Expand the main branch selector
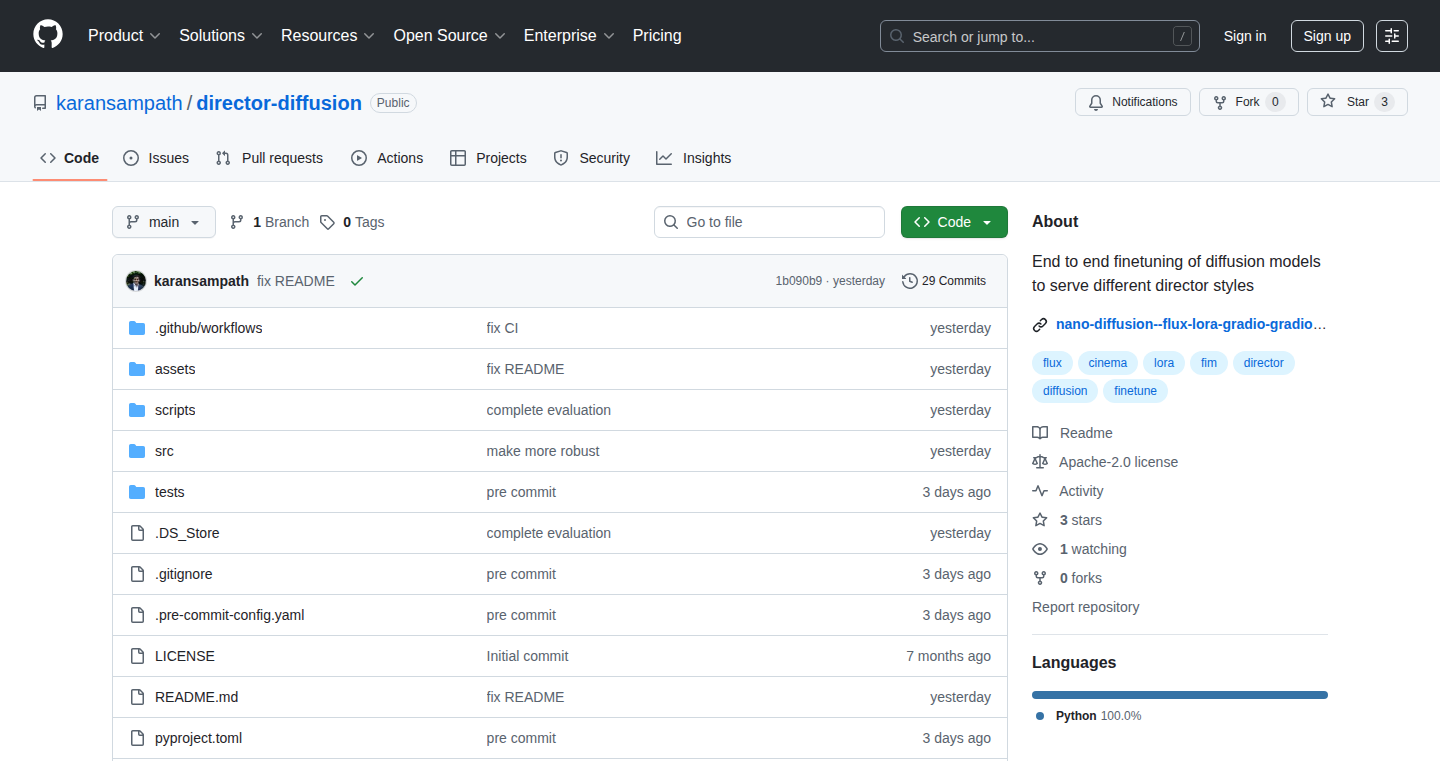 tap(164, 222)
